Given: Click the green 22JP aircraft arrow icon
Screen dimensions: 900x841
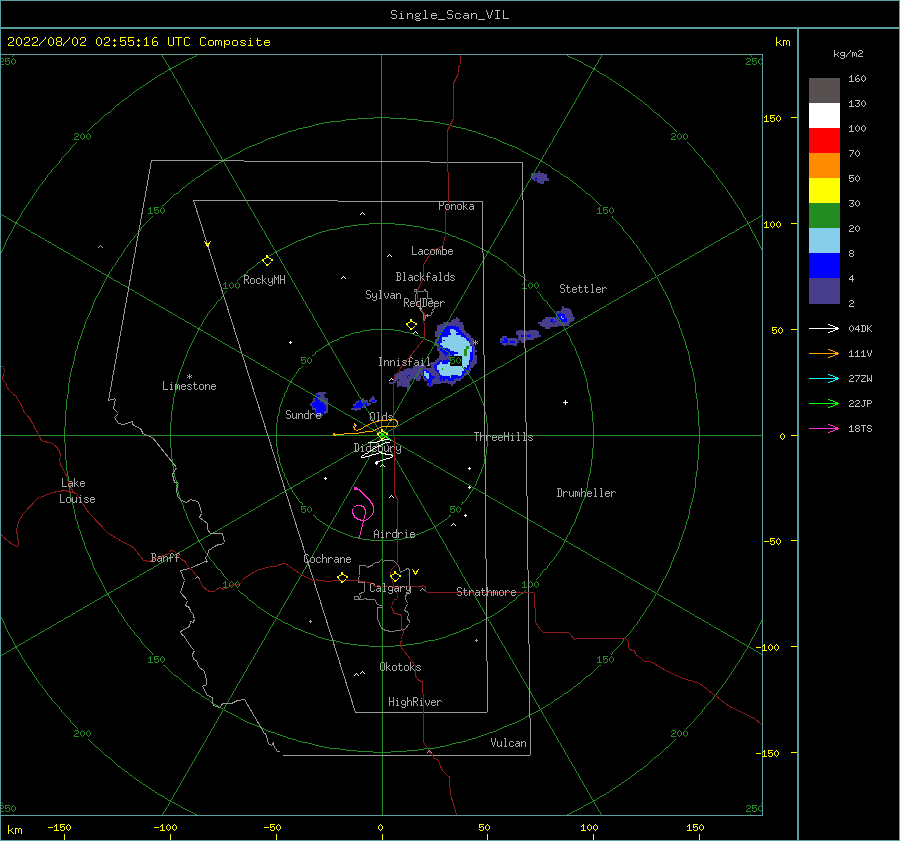Looking at the screenshot, I should pyautogui.click(x=824, y=404).
